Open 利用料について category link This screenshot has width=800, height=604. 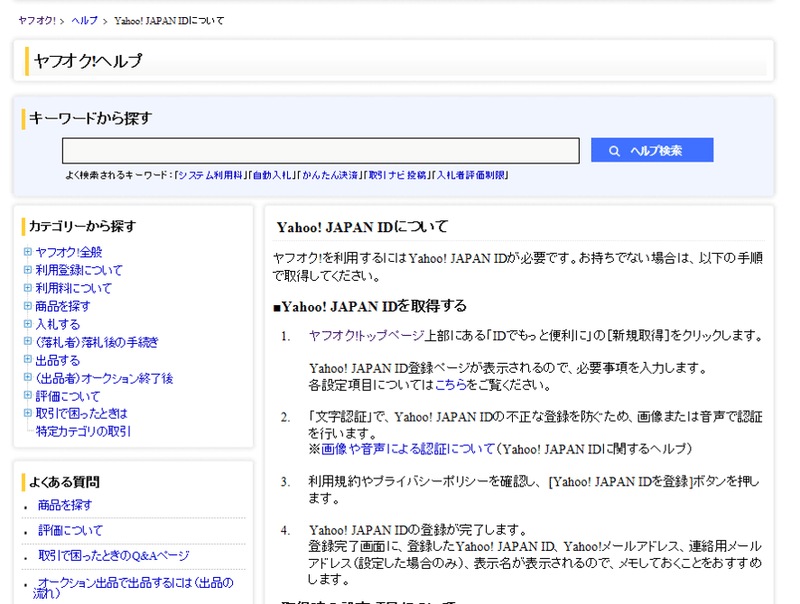pyautogui.click(x=73, y=288)
